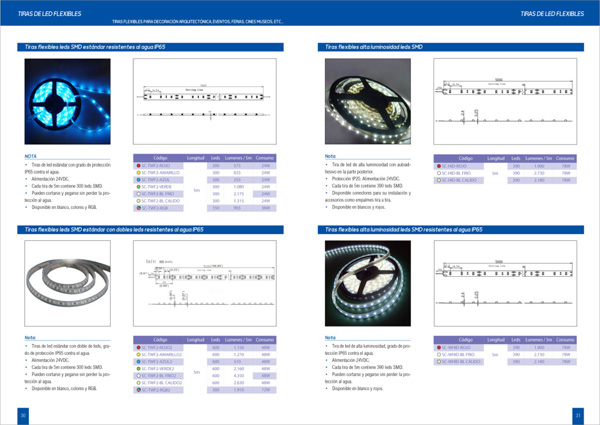The width and height of the screenshot is (600, 425).
Task: Click the red dot beside SC-TWF2-ROJO2
Action: click(139, 347)
